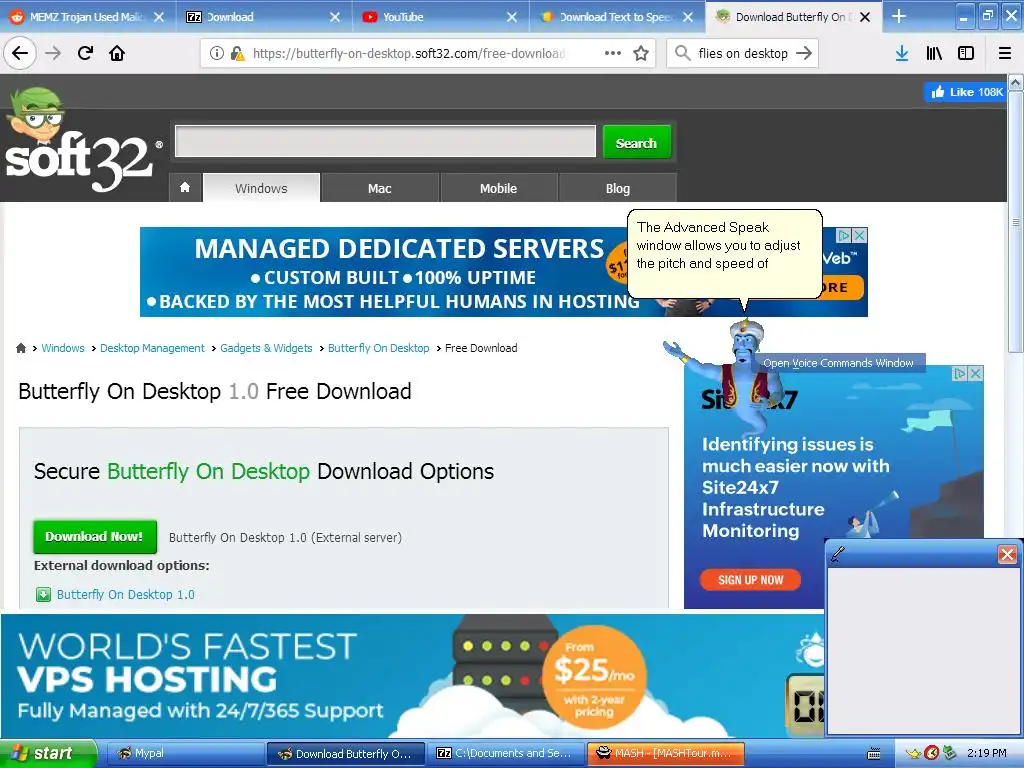This screenshot has height=768, width=1024.
Task: Click scrollbar up arrow
Action: (x=1016, y=83)
